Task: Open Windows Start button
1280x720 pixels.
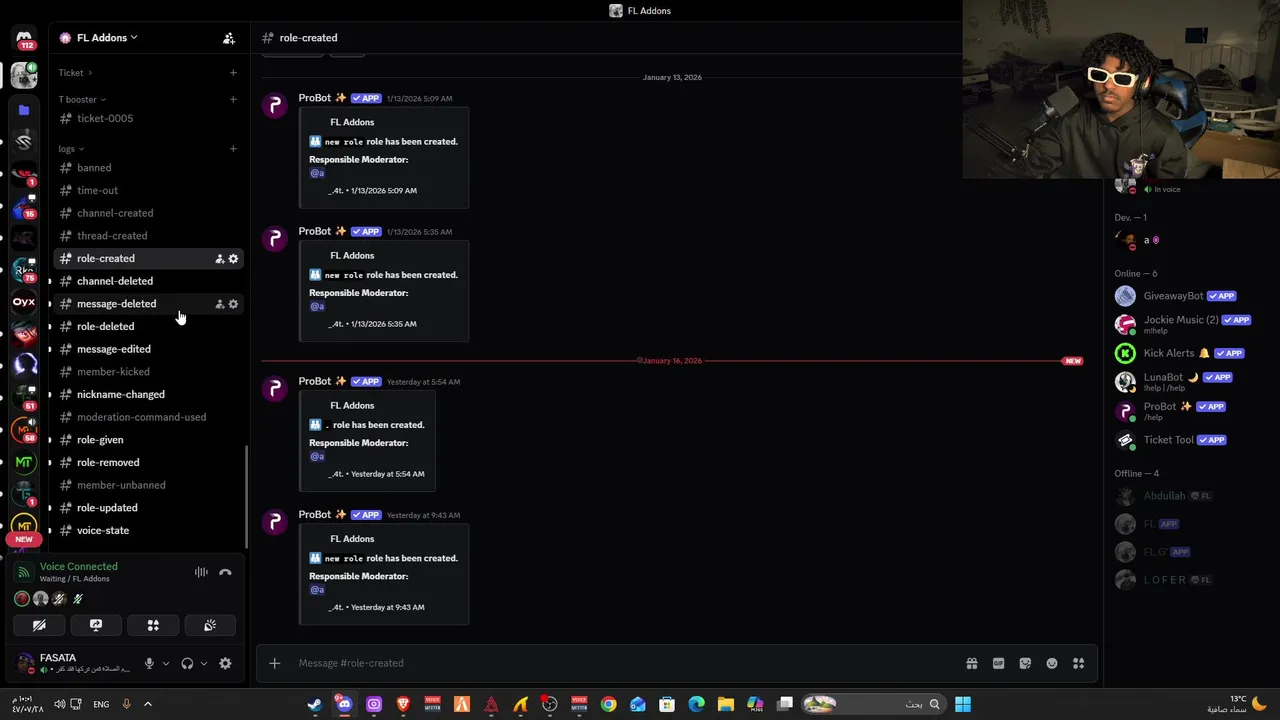Action: [962, 704]
